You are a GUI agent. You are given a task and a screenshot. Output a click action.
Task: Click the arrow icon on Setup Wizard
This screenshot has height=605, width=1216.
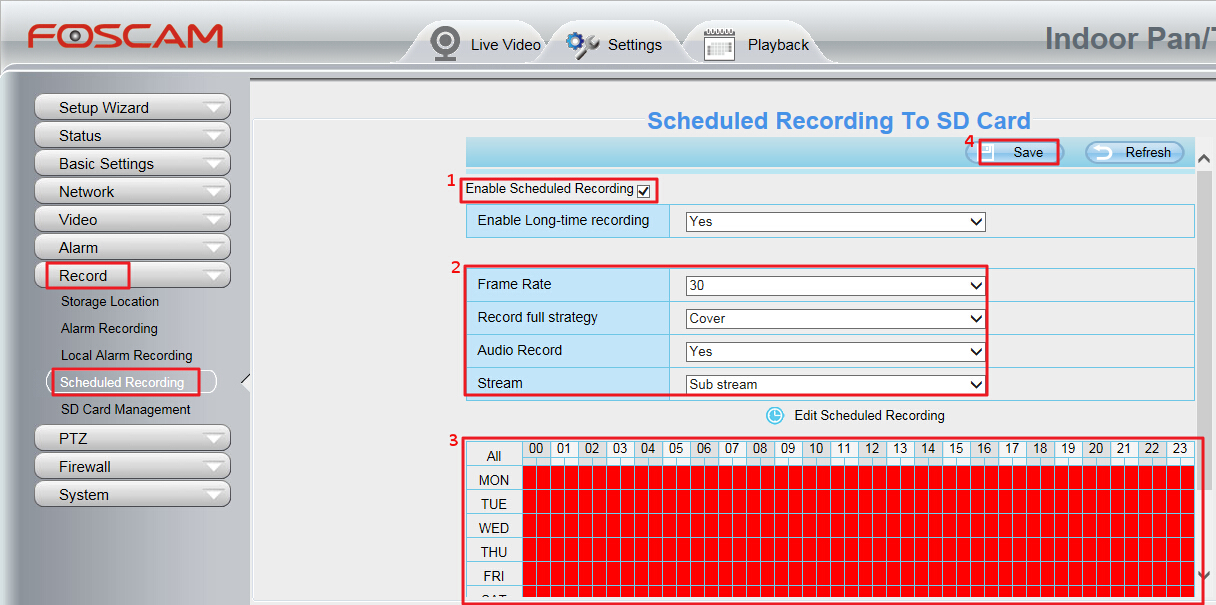pyautogui.click(x=214, y=108)
